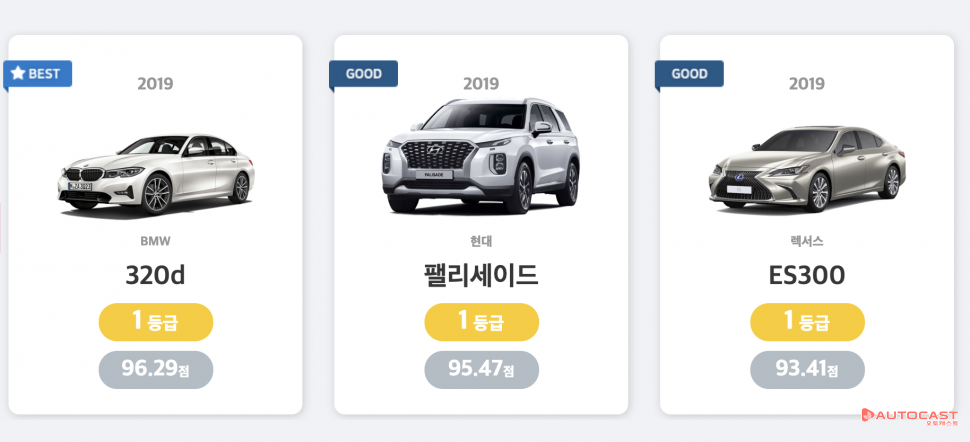
Task: Click the BMW brand label
Action: pos(155,241)
